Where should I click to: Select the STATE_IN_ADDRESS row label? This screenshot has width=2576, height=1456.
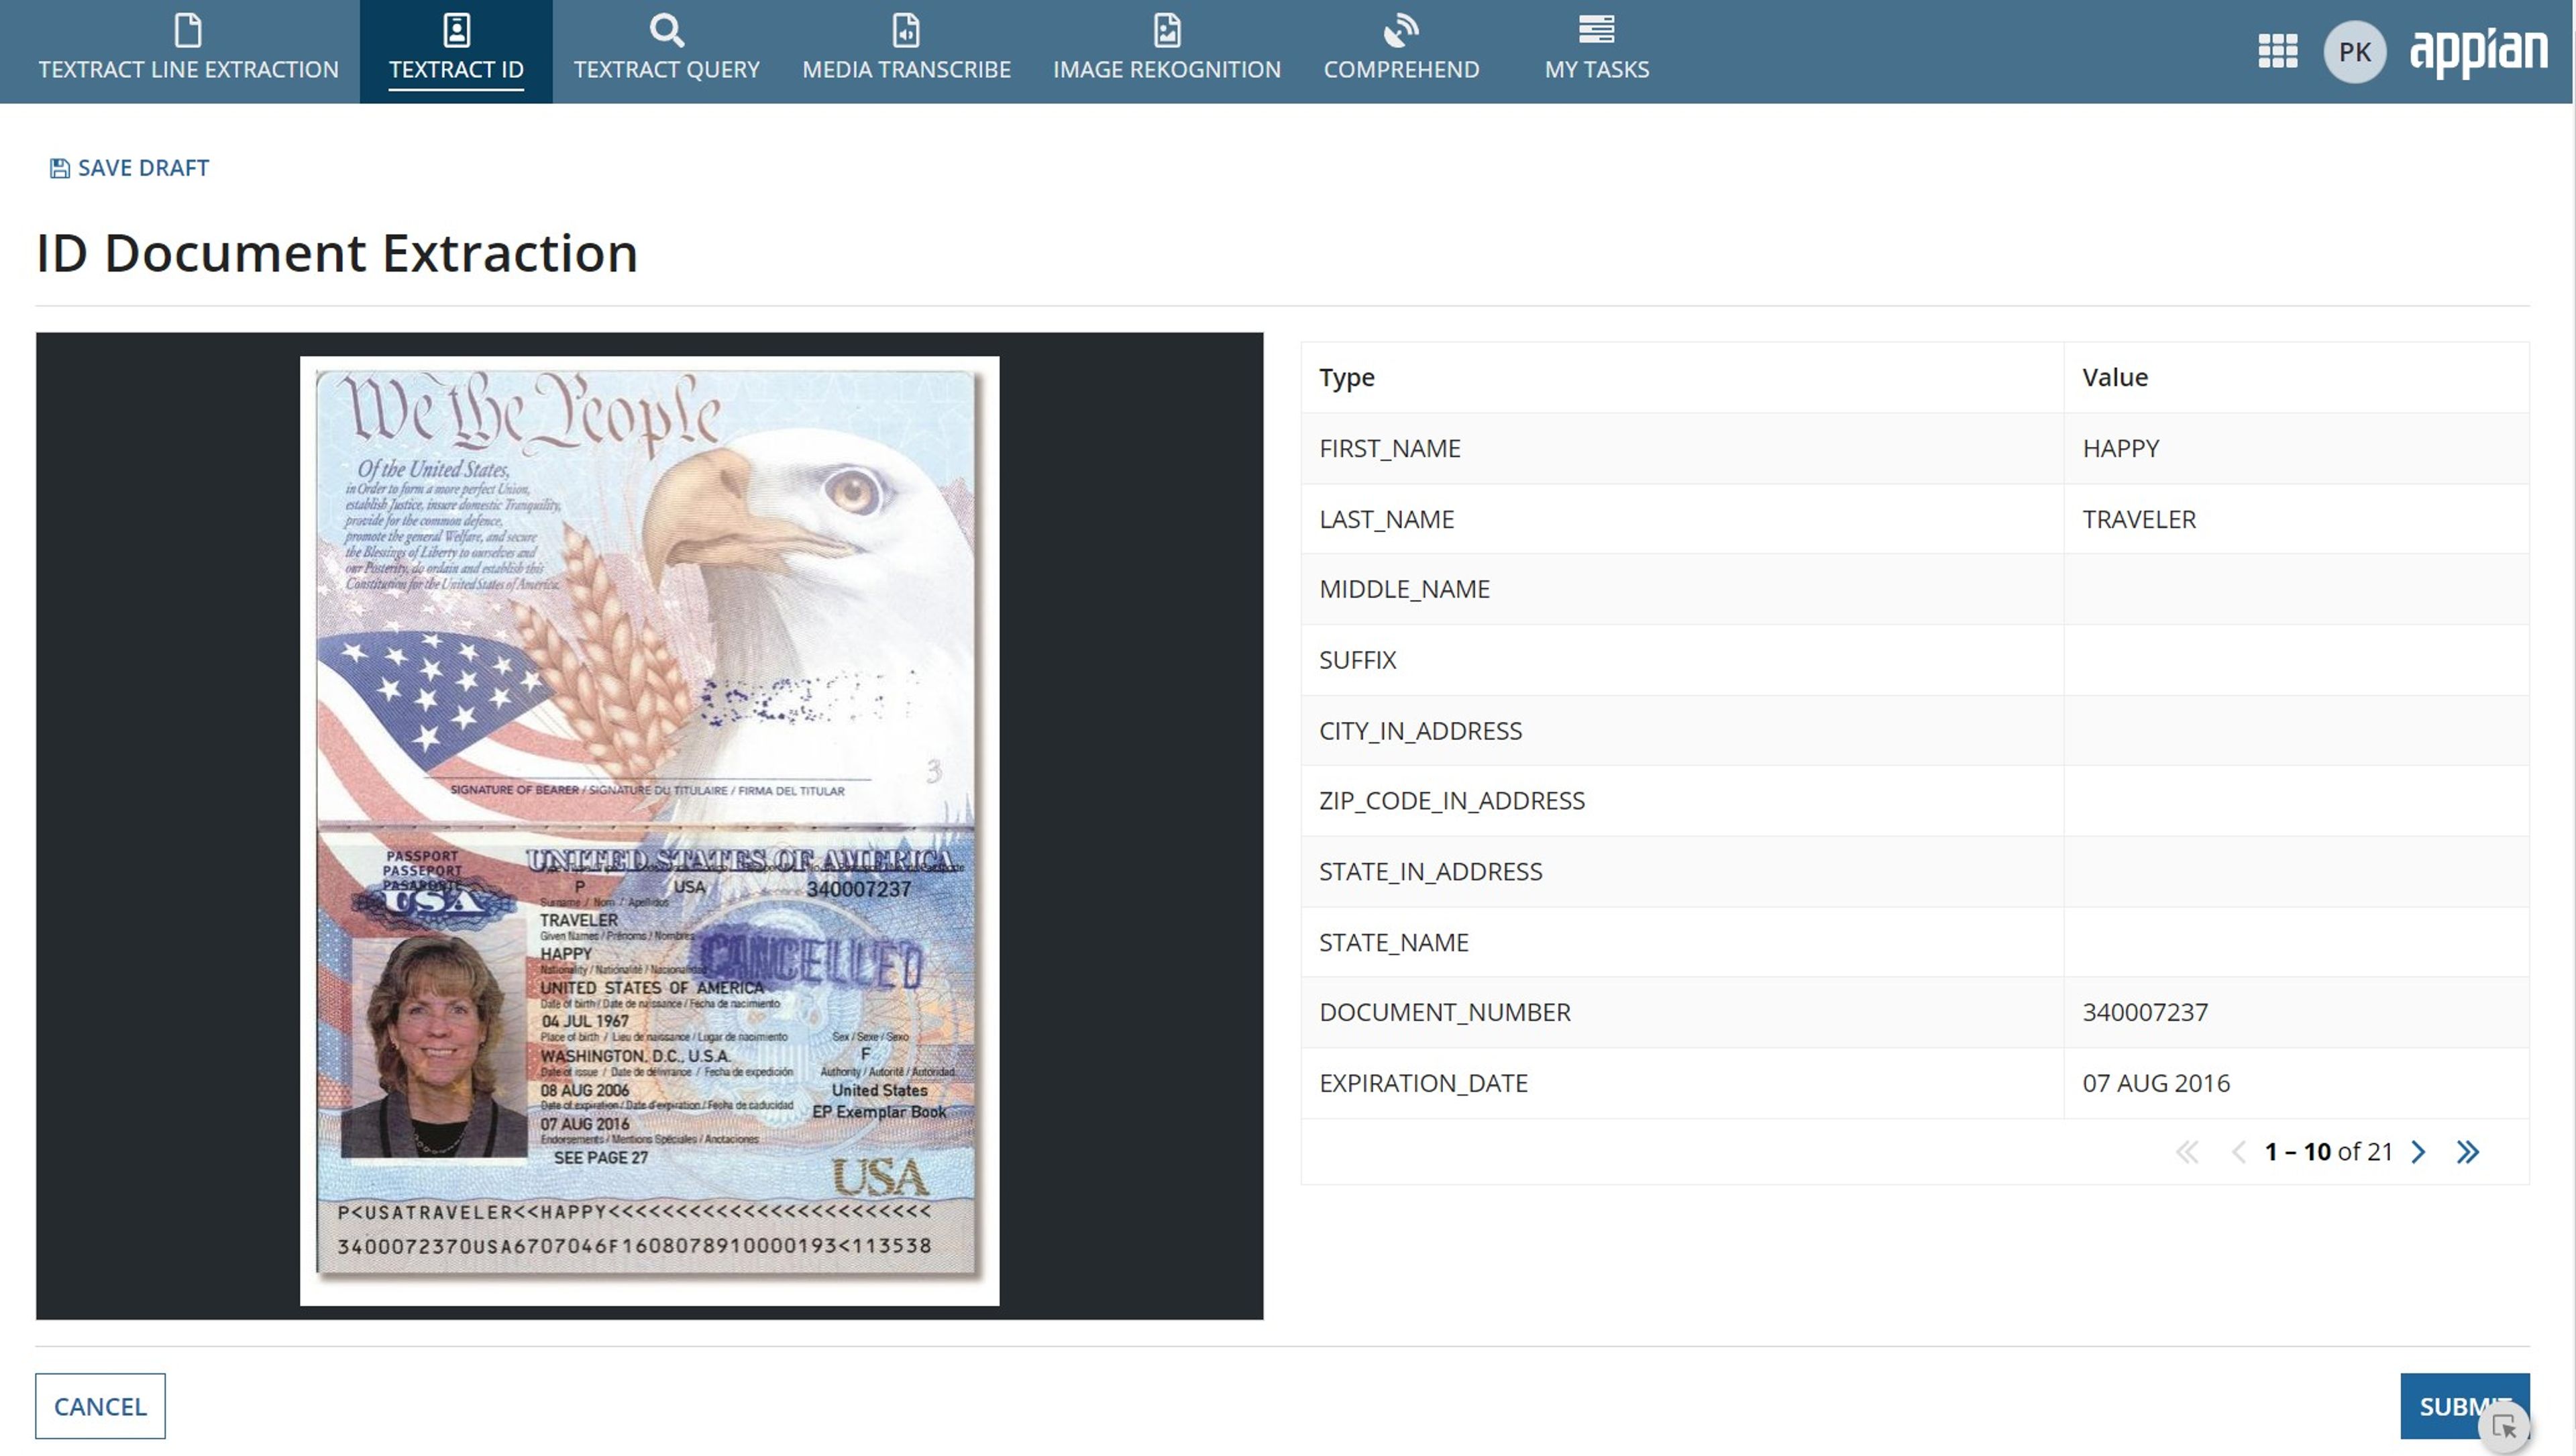coord(1430,871)
